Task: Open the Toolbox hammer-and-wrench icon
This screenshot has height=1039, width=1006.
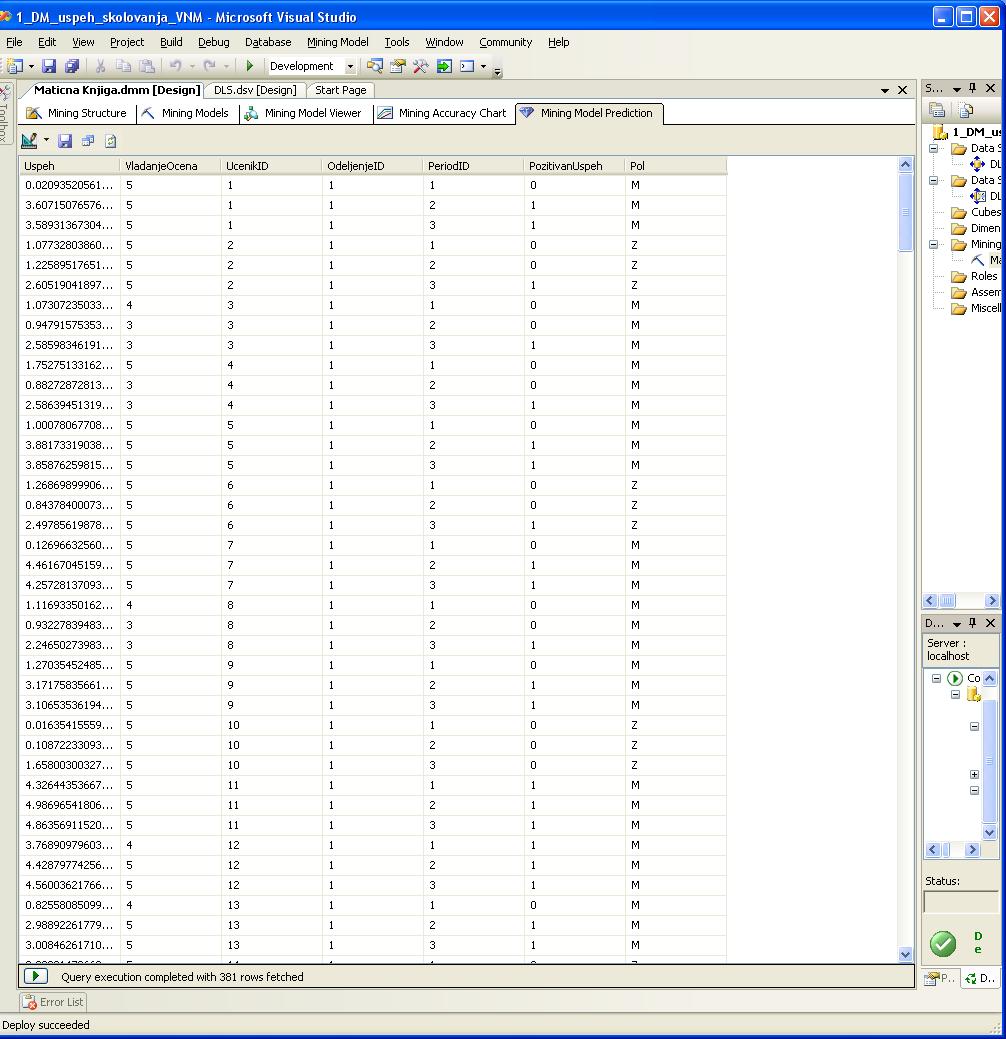Action: (x=421, y=66)
